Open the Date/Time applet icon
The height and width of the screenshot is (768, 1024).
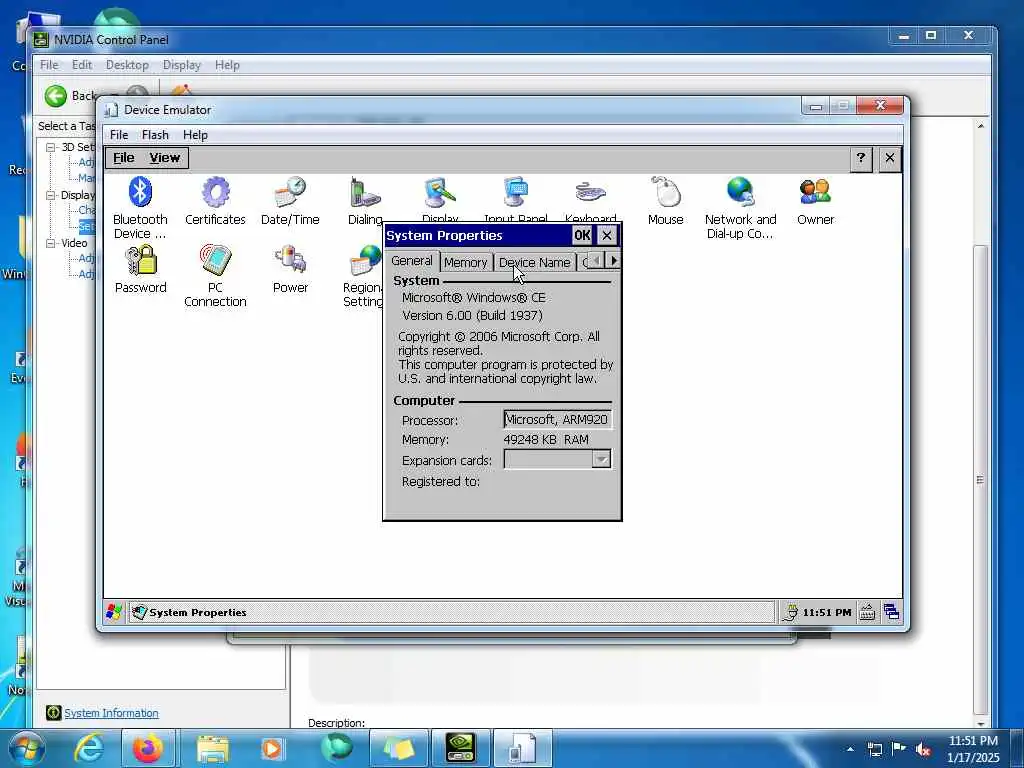pyautogui.click(x=290, y=192)
